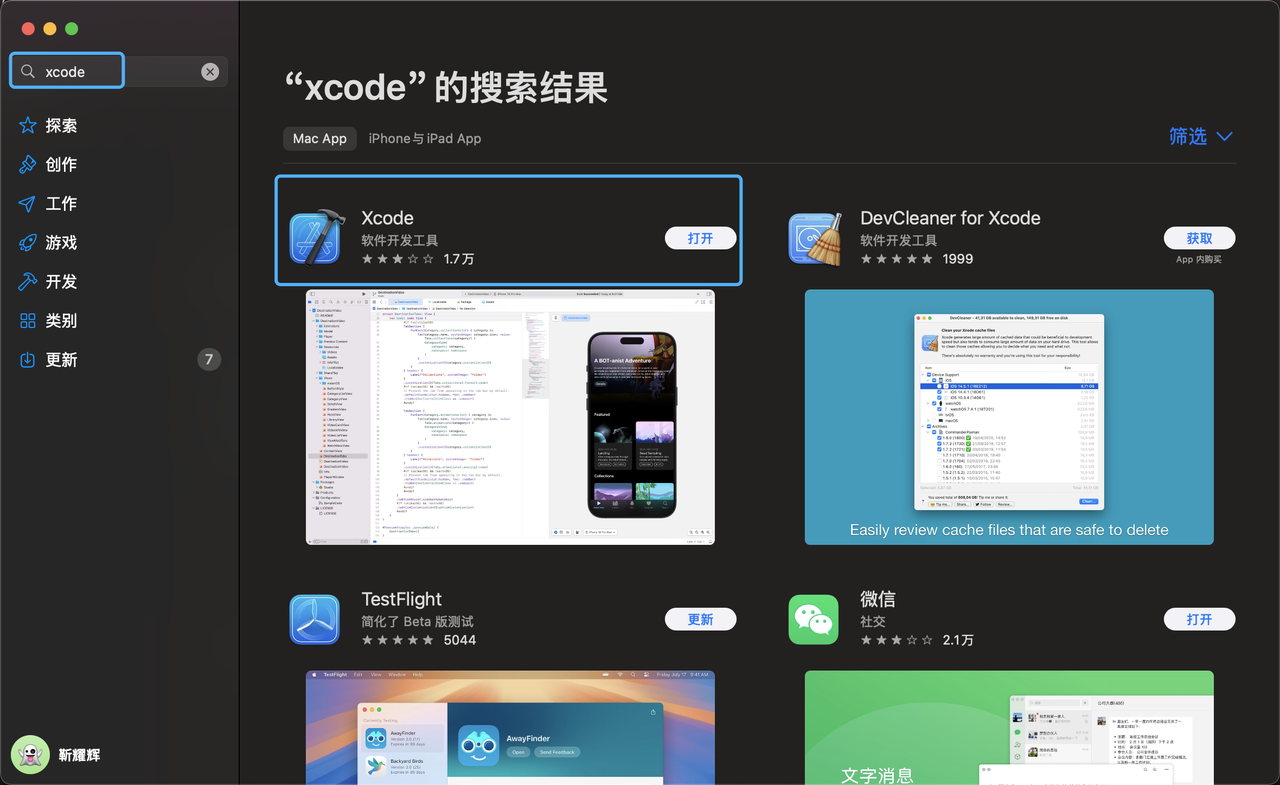Click the TestFlight propeller app icon
This screenshot has height=785, width=1280.
coord(315,619)
